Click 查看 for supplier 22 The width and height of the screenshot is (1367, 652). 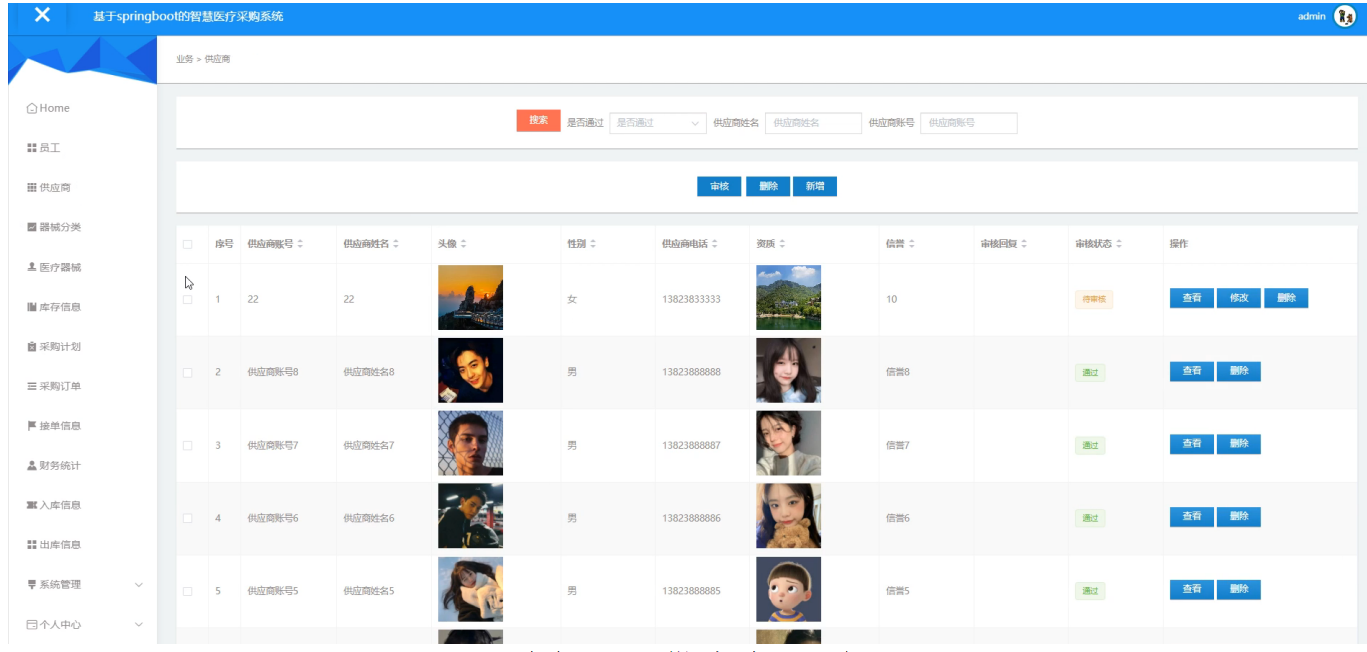click(1192, 298)
